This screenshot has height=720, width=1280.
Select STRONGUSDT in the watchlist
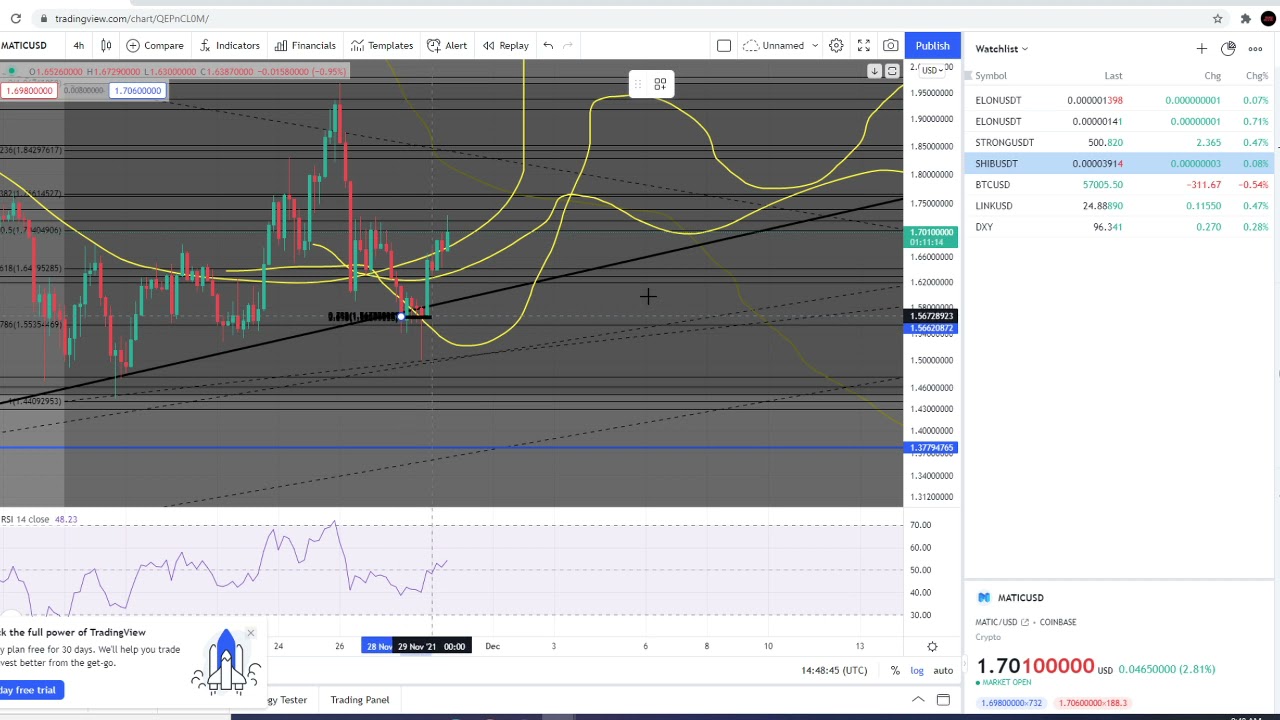pyautogui.click(x=1121, y=142)
